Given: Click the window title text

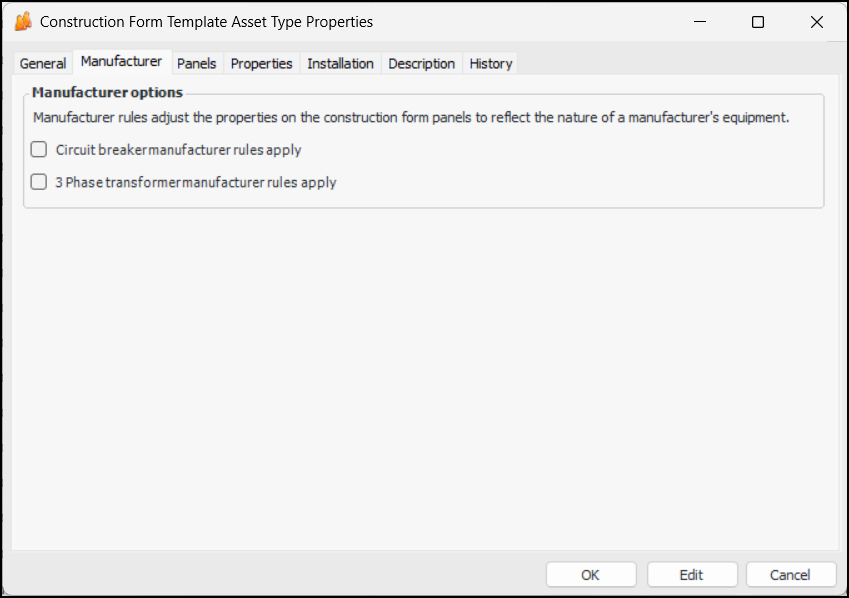Looking at the screenshot, I should [x=206, y=22].
